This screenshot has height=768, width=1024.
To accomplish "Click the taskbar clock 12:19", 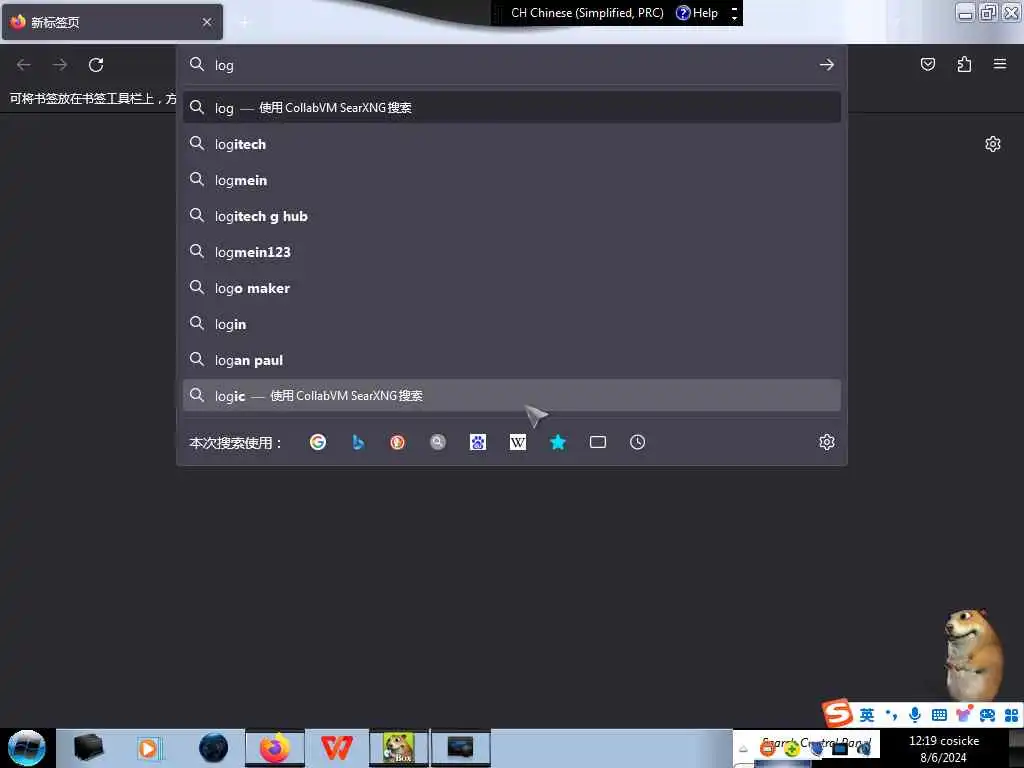I will pos(944,749).
